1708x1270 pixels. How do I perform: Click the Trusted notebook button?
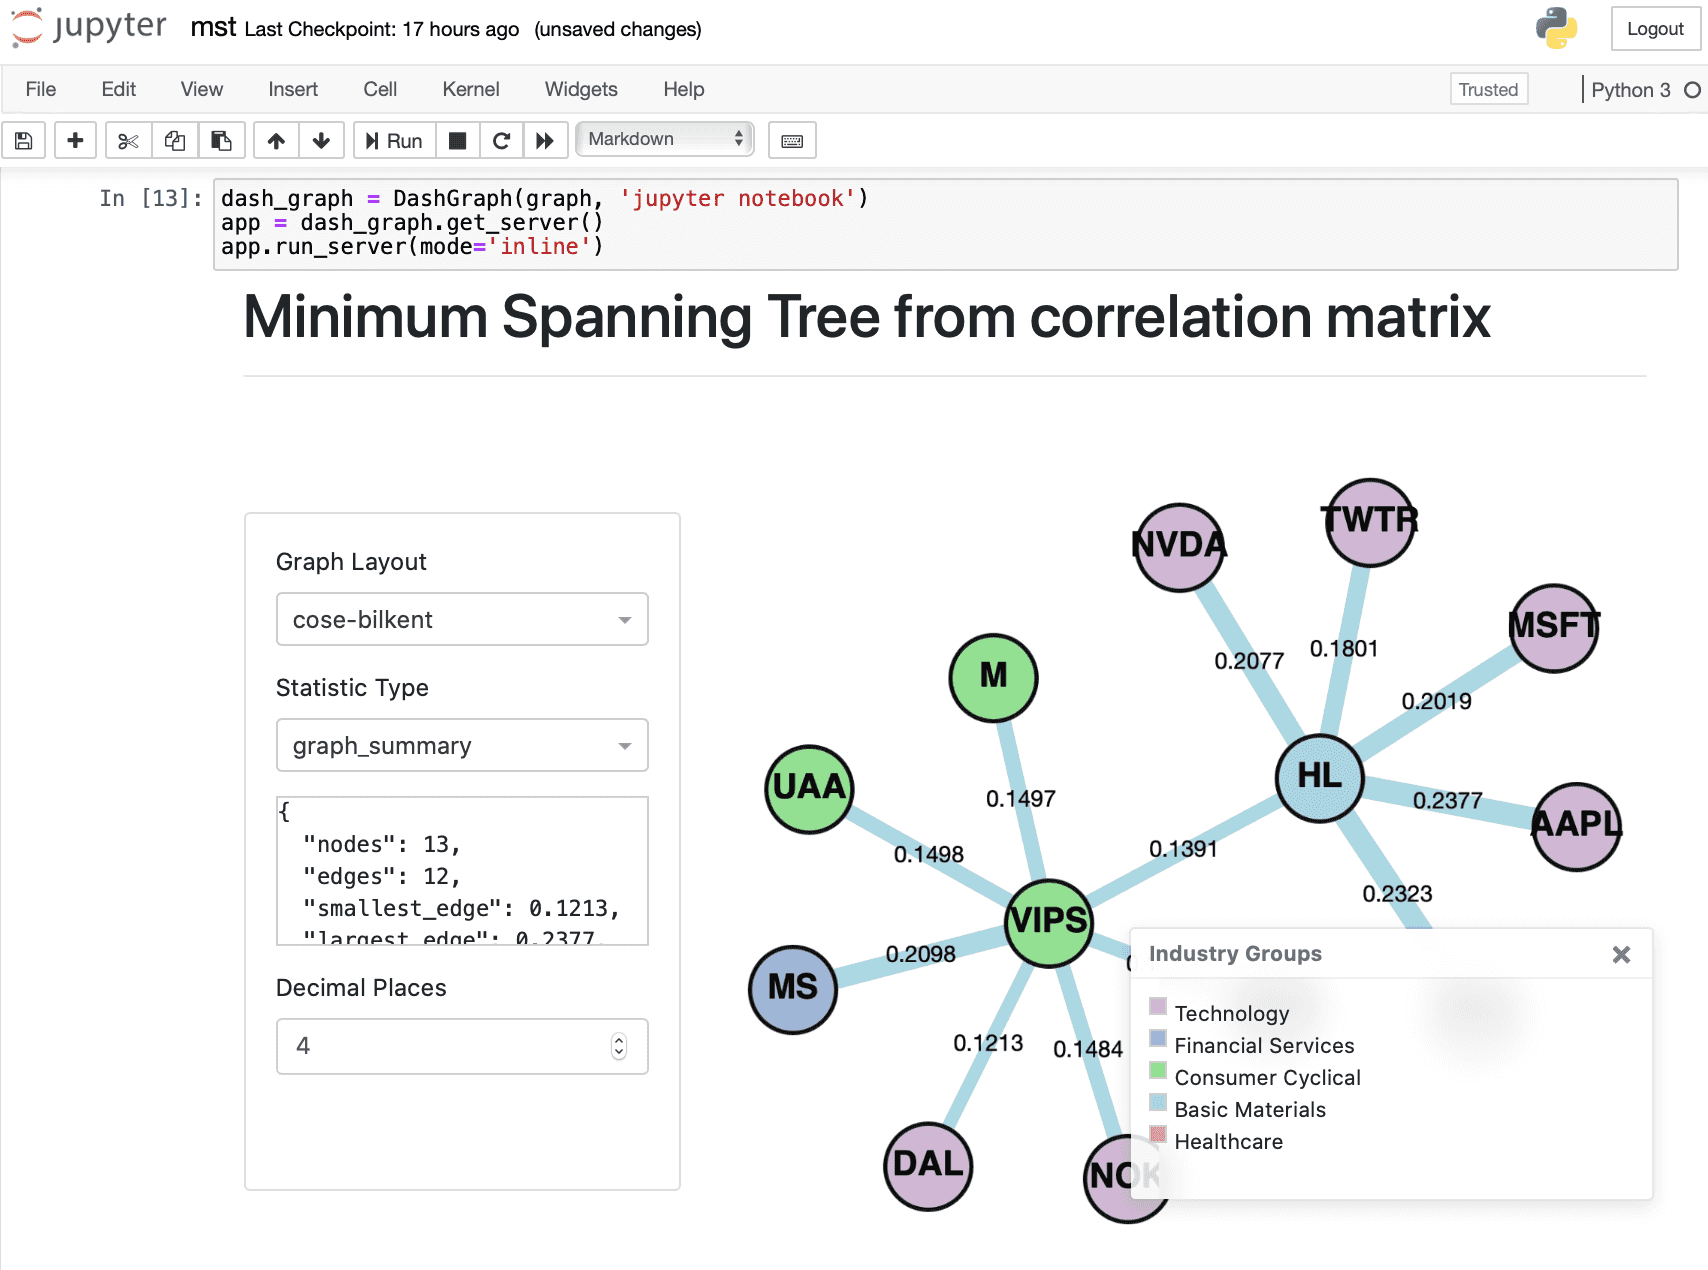tap(1488, 89)
